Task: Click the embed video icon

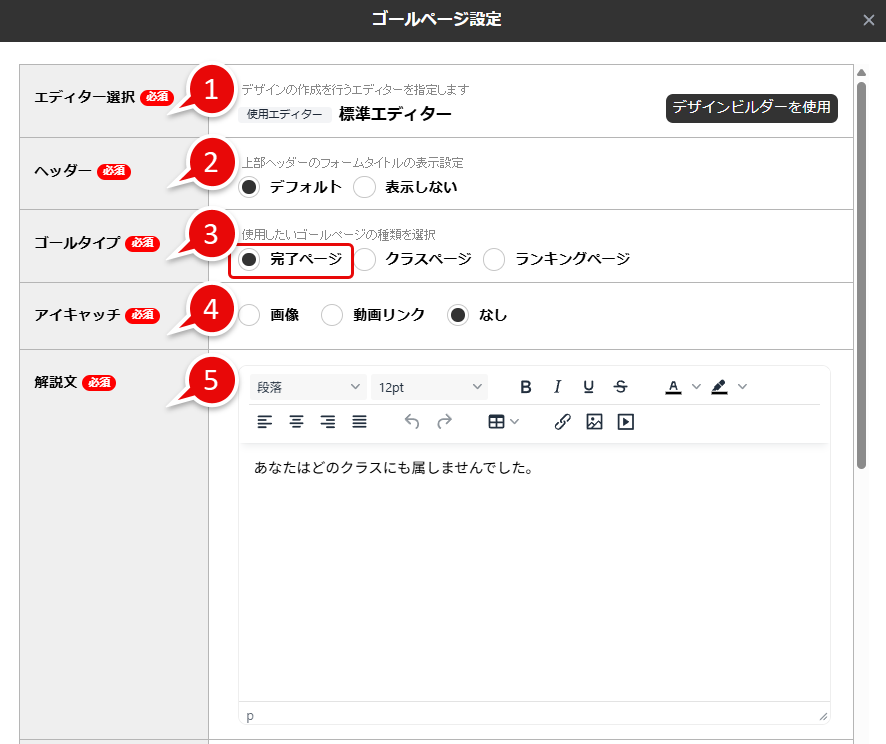Action: click(x=625, y=421)
